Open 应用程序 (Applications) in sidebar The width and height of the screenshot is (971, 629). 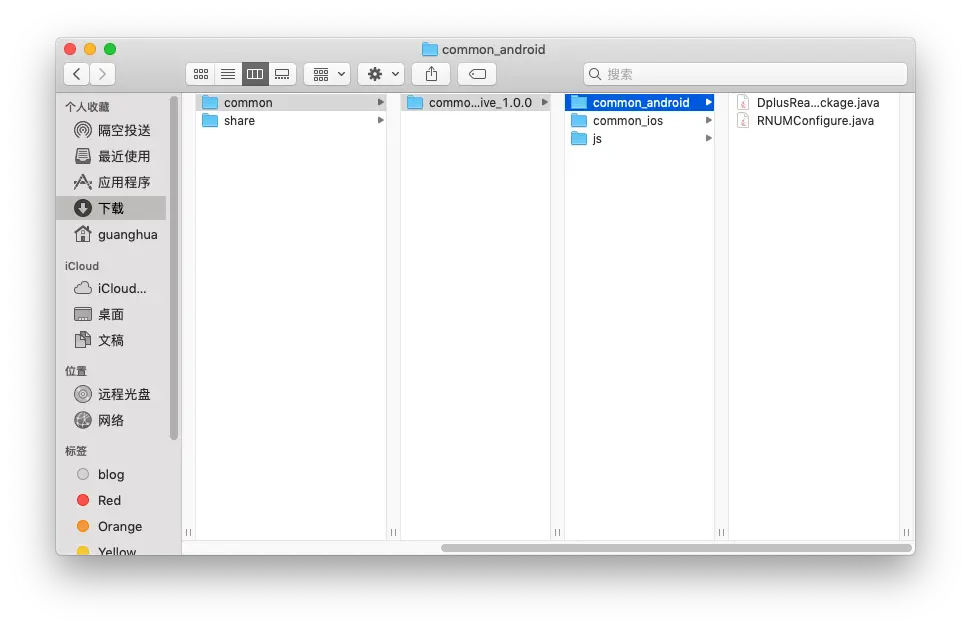click(111, 182)
